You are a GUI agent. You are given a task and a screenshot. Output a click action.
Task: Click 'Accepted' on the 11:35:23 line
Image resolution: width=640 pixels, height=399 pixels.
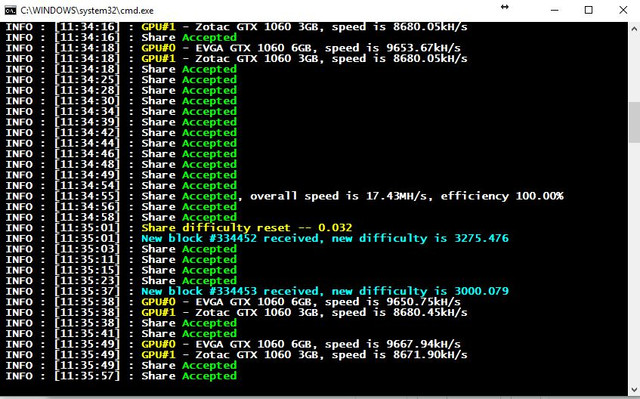[x=209, y=281]
